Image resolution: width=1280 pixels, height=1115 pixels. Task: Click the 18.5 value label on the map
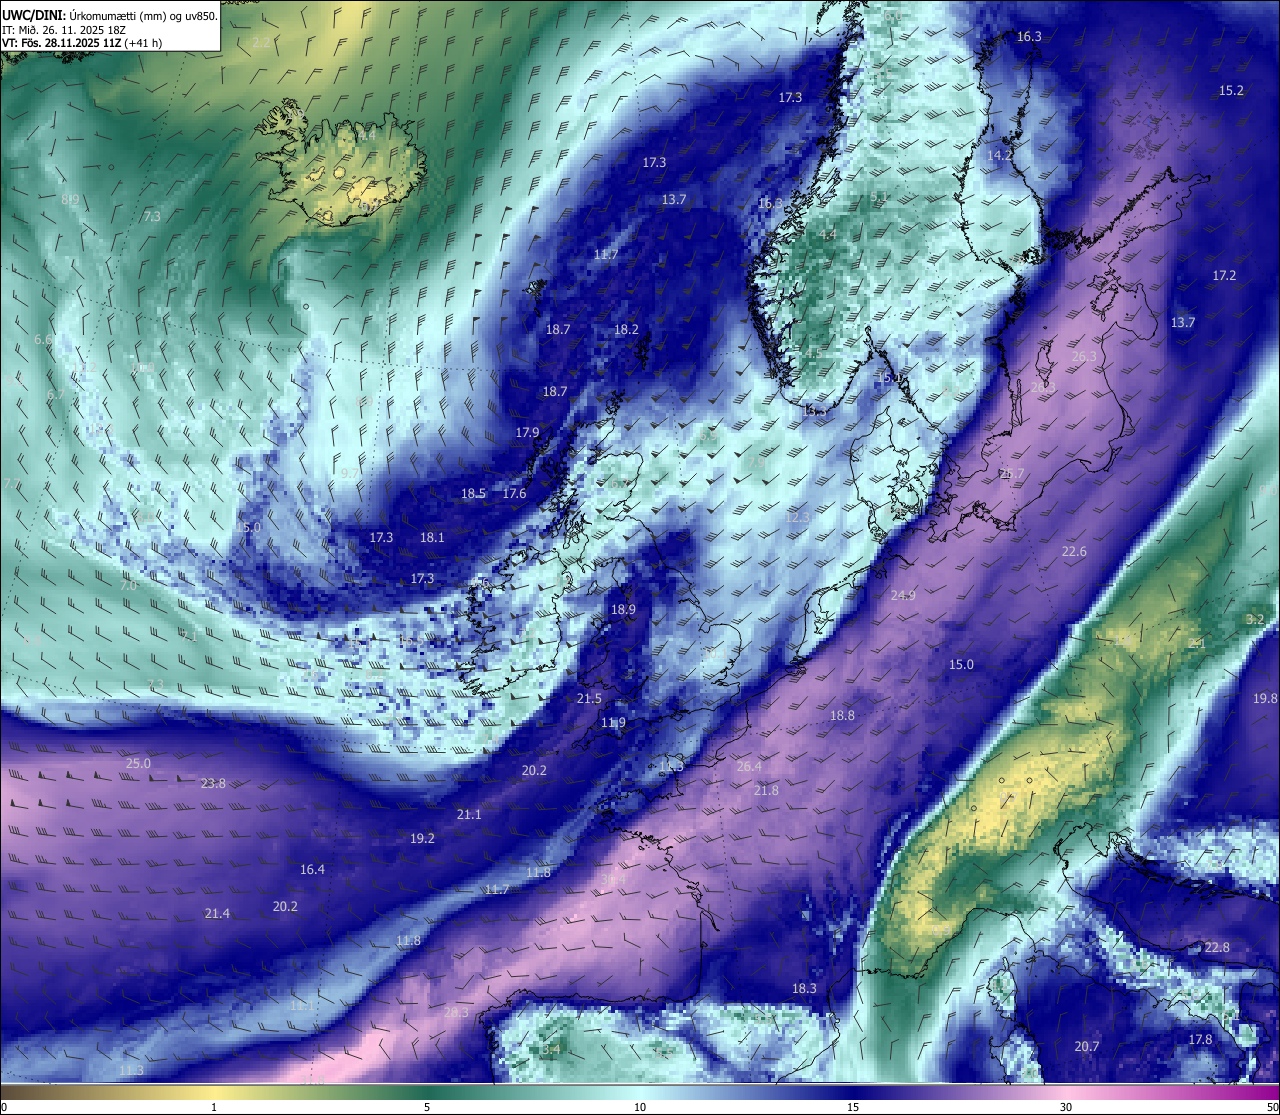coord(473,493)
